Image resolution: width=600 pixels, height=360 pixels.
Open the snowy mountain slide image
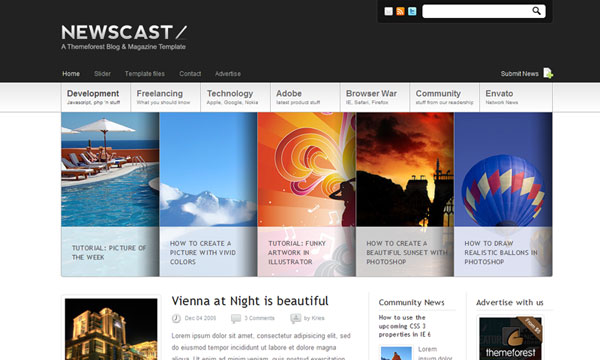[208, 169]
